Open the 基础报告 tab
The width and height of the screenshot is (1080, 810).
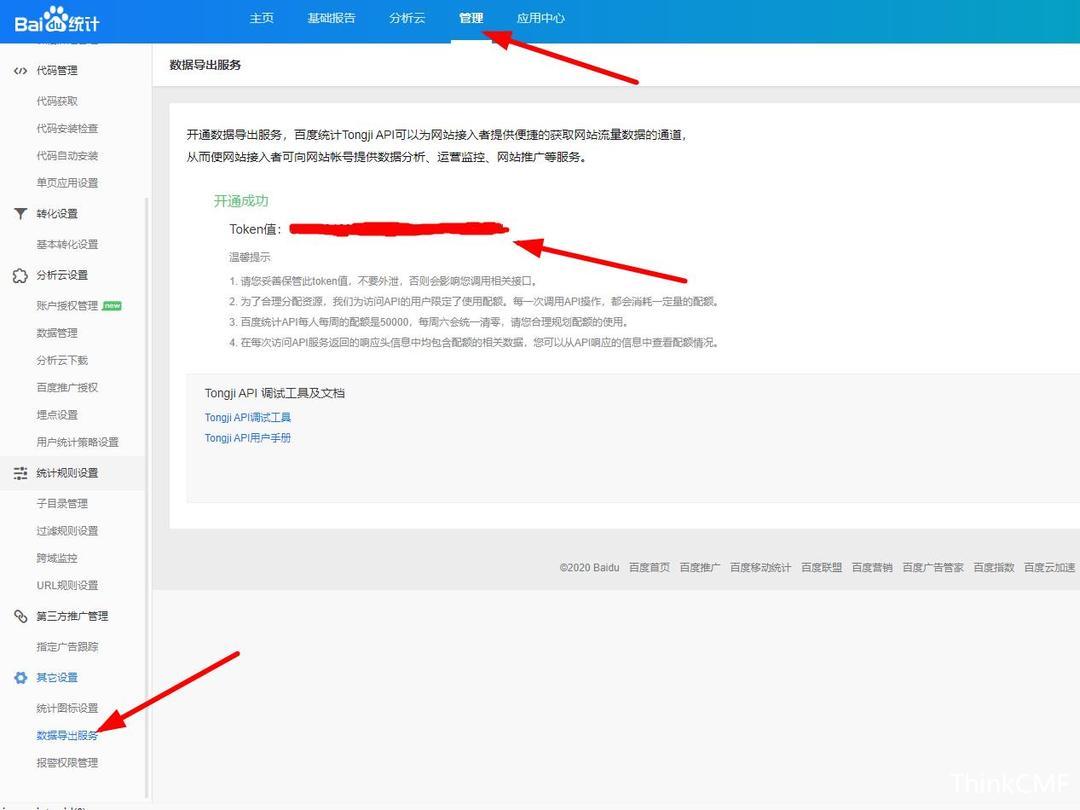(331, 18)
